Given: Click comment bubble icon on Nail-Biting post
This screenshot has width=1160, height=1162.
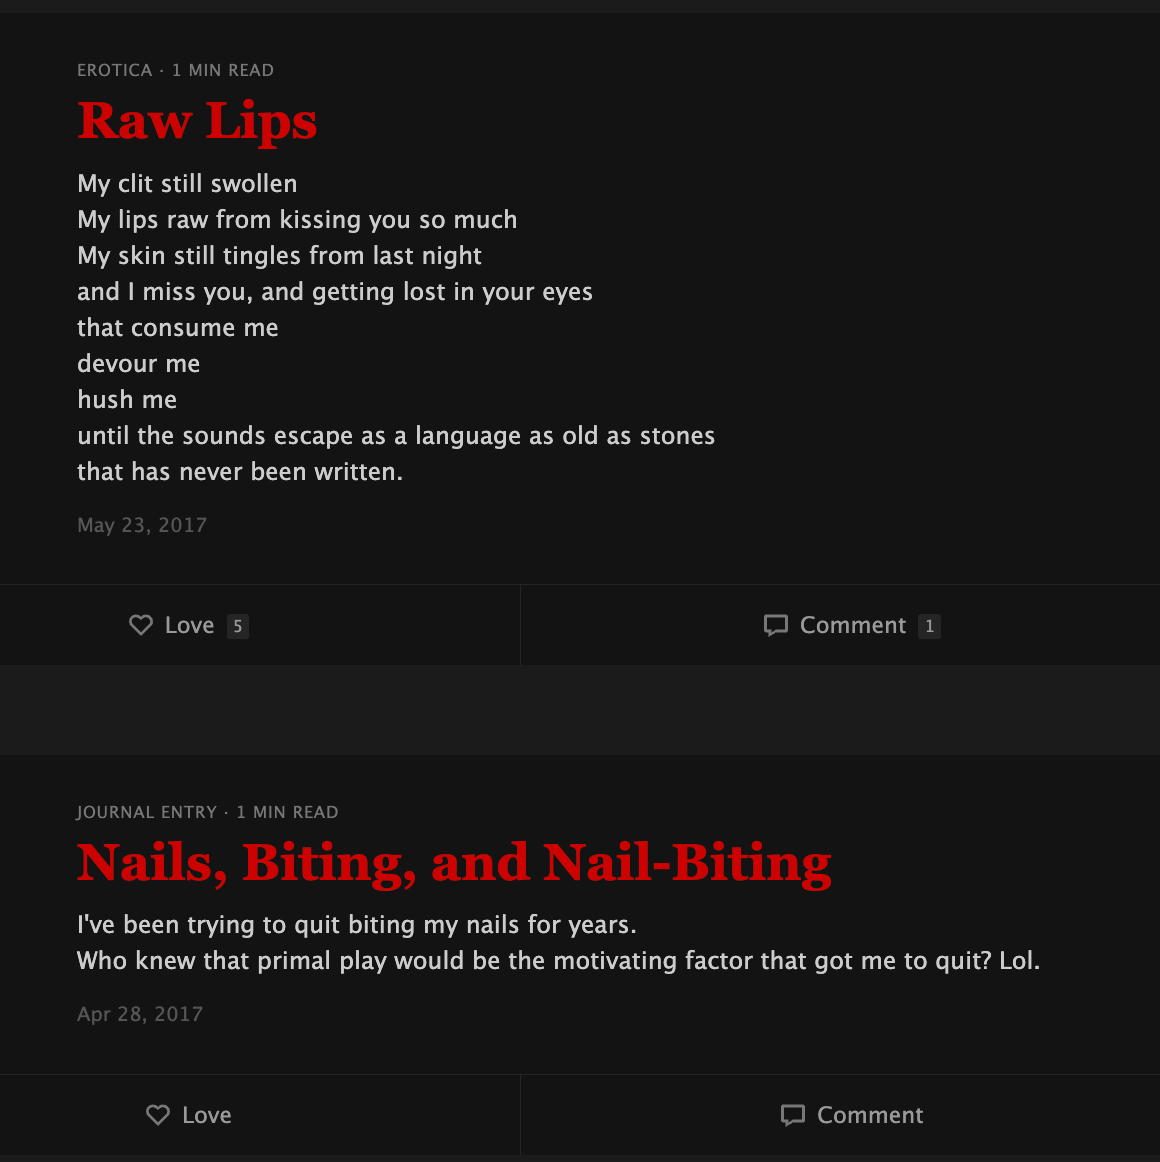Looking at the screenshot, I should (792, 1115).
